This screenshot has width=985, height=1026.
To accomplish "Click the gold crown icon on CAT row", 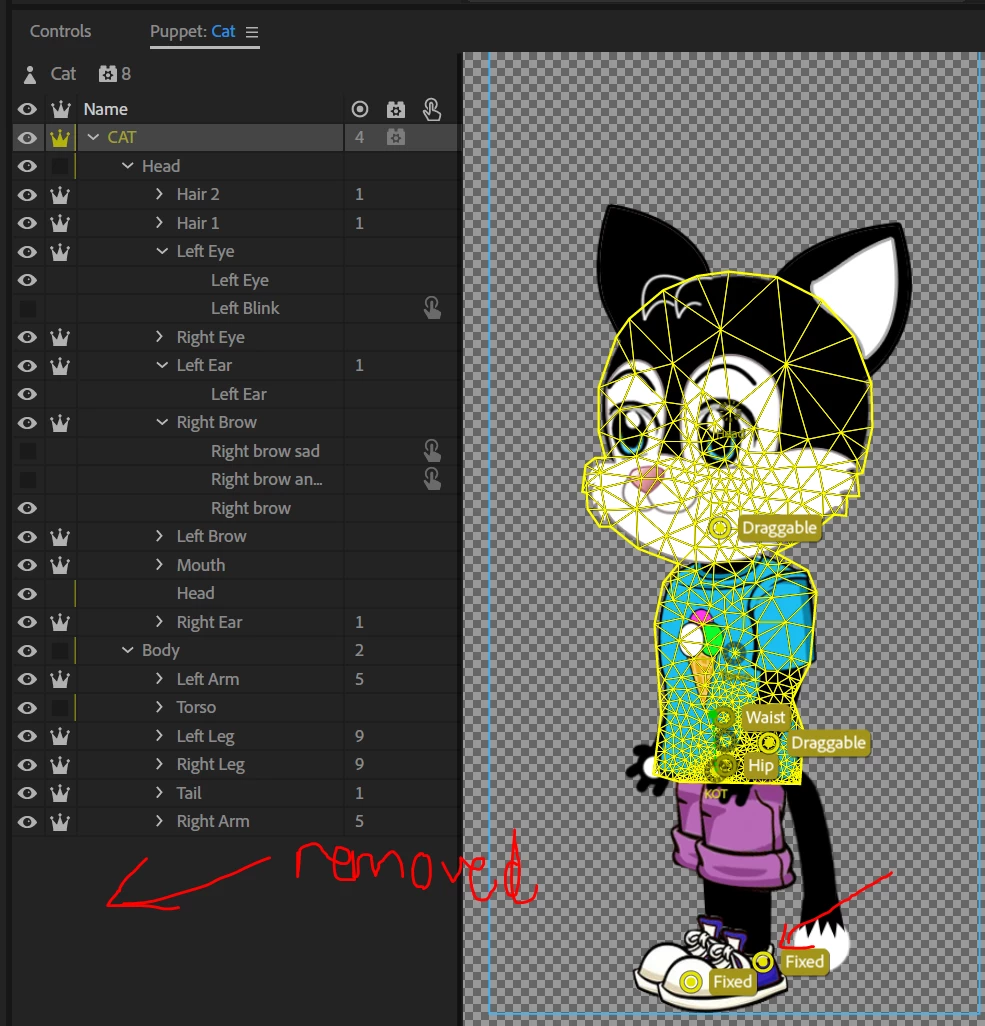I will tap(60, 138).
